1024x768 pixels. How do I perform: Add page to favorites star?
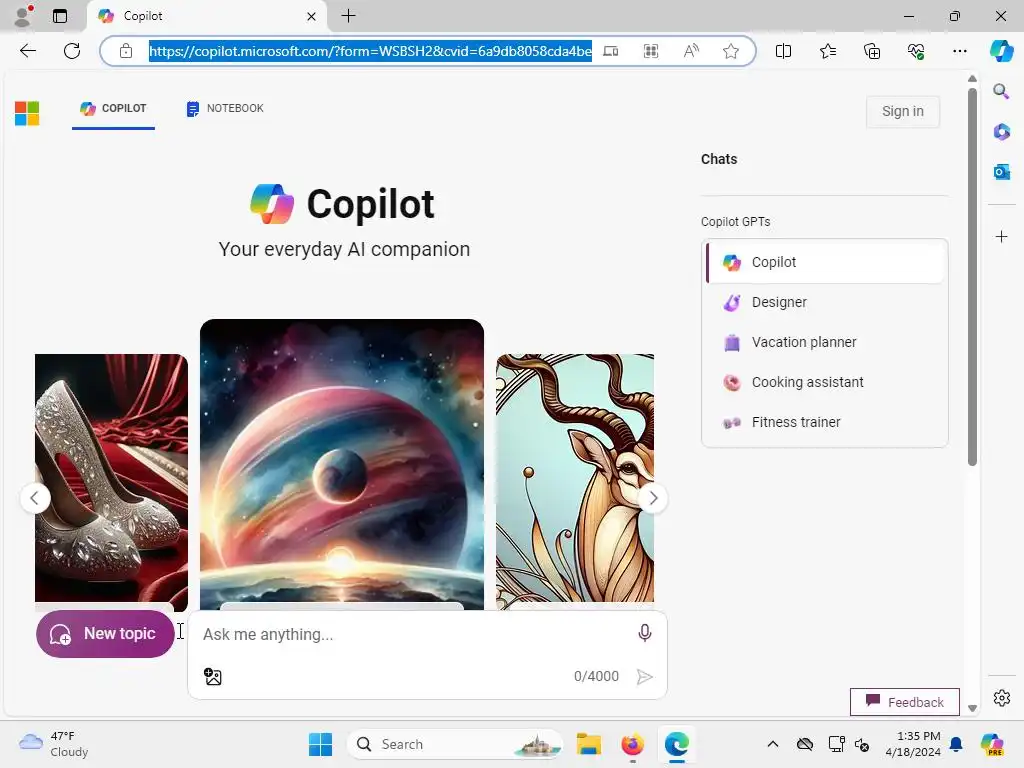tap(731, 51)
